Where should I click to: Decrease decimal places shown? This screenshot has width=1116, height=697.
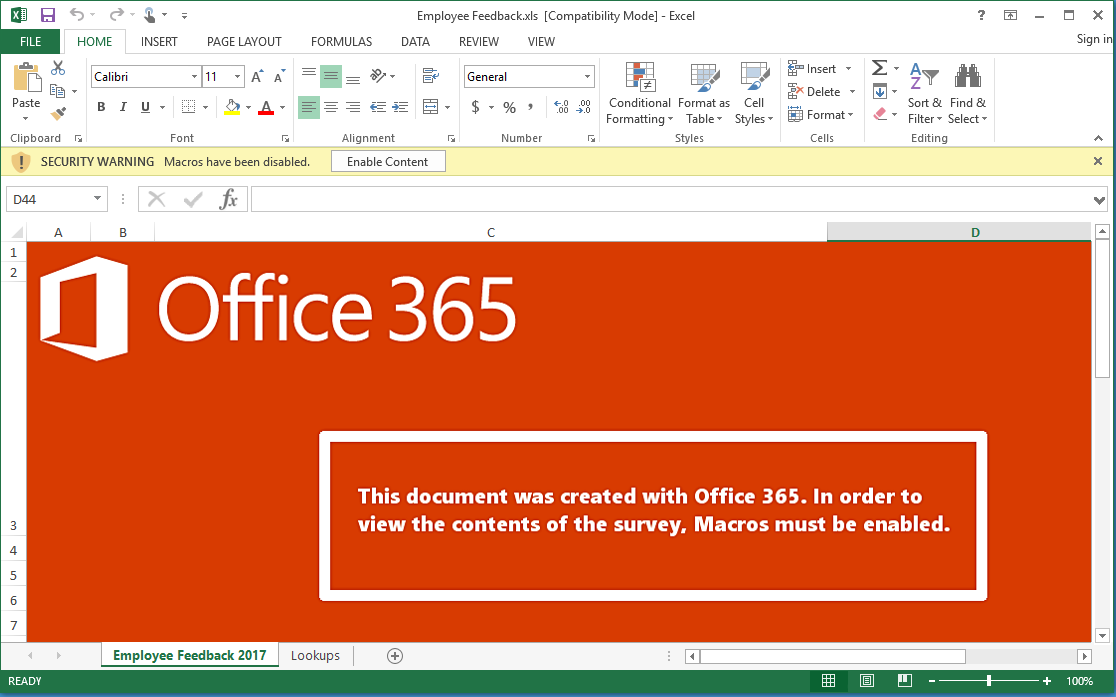[x=584, y=107]
